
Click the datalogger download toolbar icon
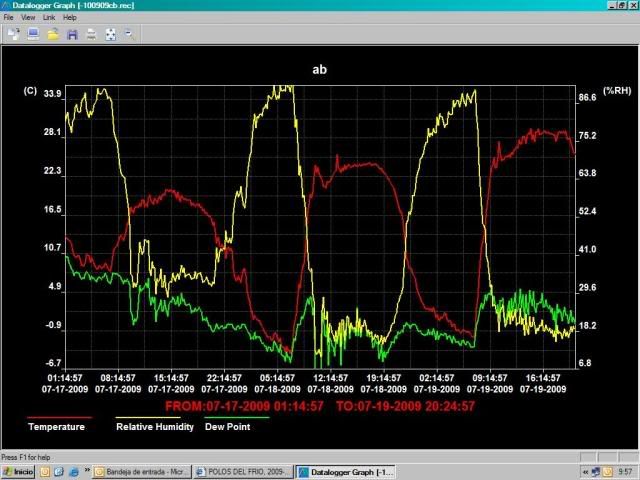pos(13,34)
